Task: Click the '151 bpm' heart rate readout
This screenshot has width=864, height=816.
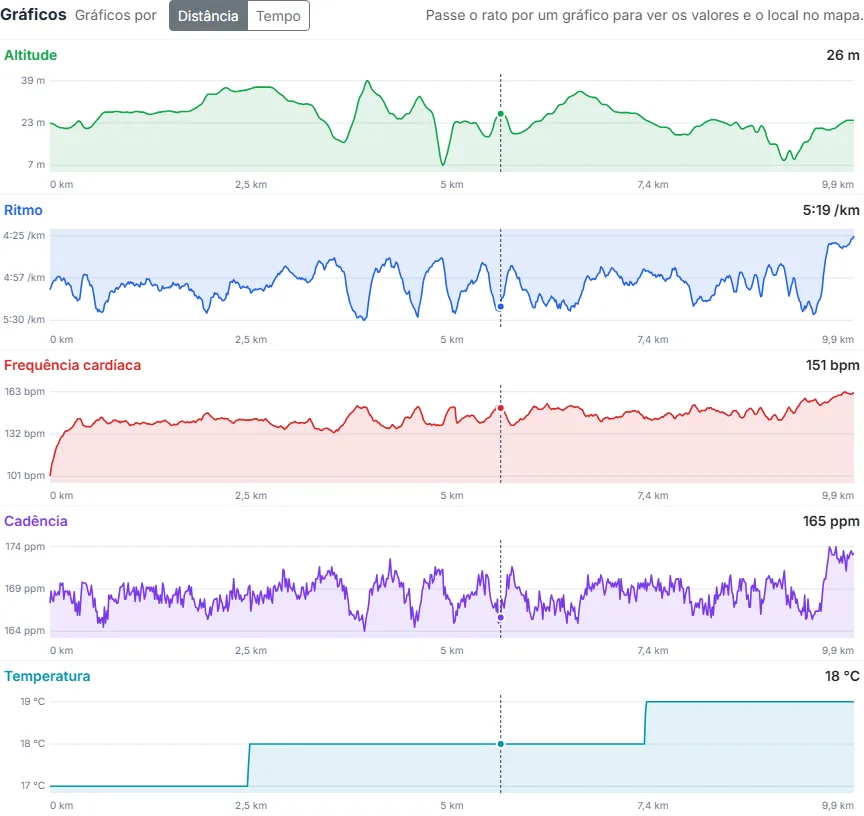Action: pyautogui.click(x=833, y=365)
